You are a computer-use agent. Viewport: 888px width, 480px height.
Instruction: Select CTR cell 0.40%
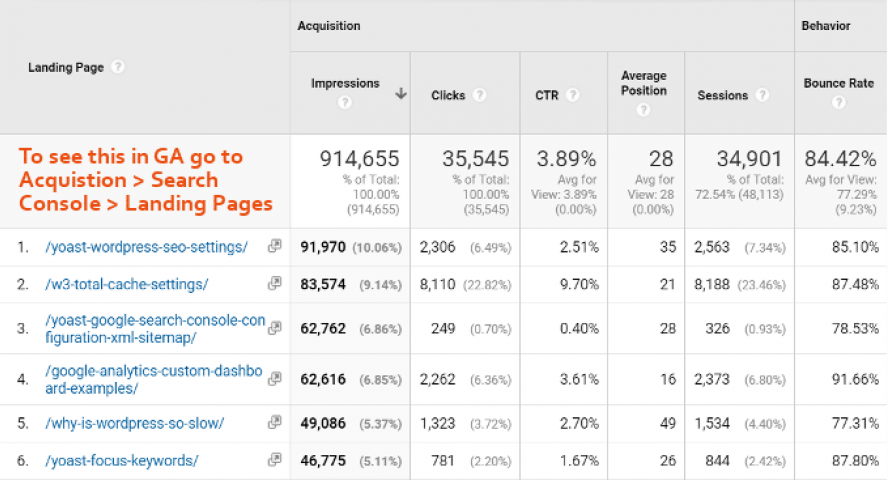[x=579, y=329]
